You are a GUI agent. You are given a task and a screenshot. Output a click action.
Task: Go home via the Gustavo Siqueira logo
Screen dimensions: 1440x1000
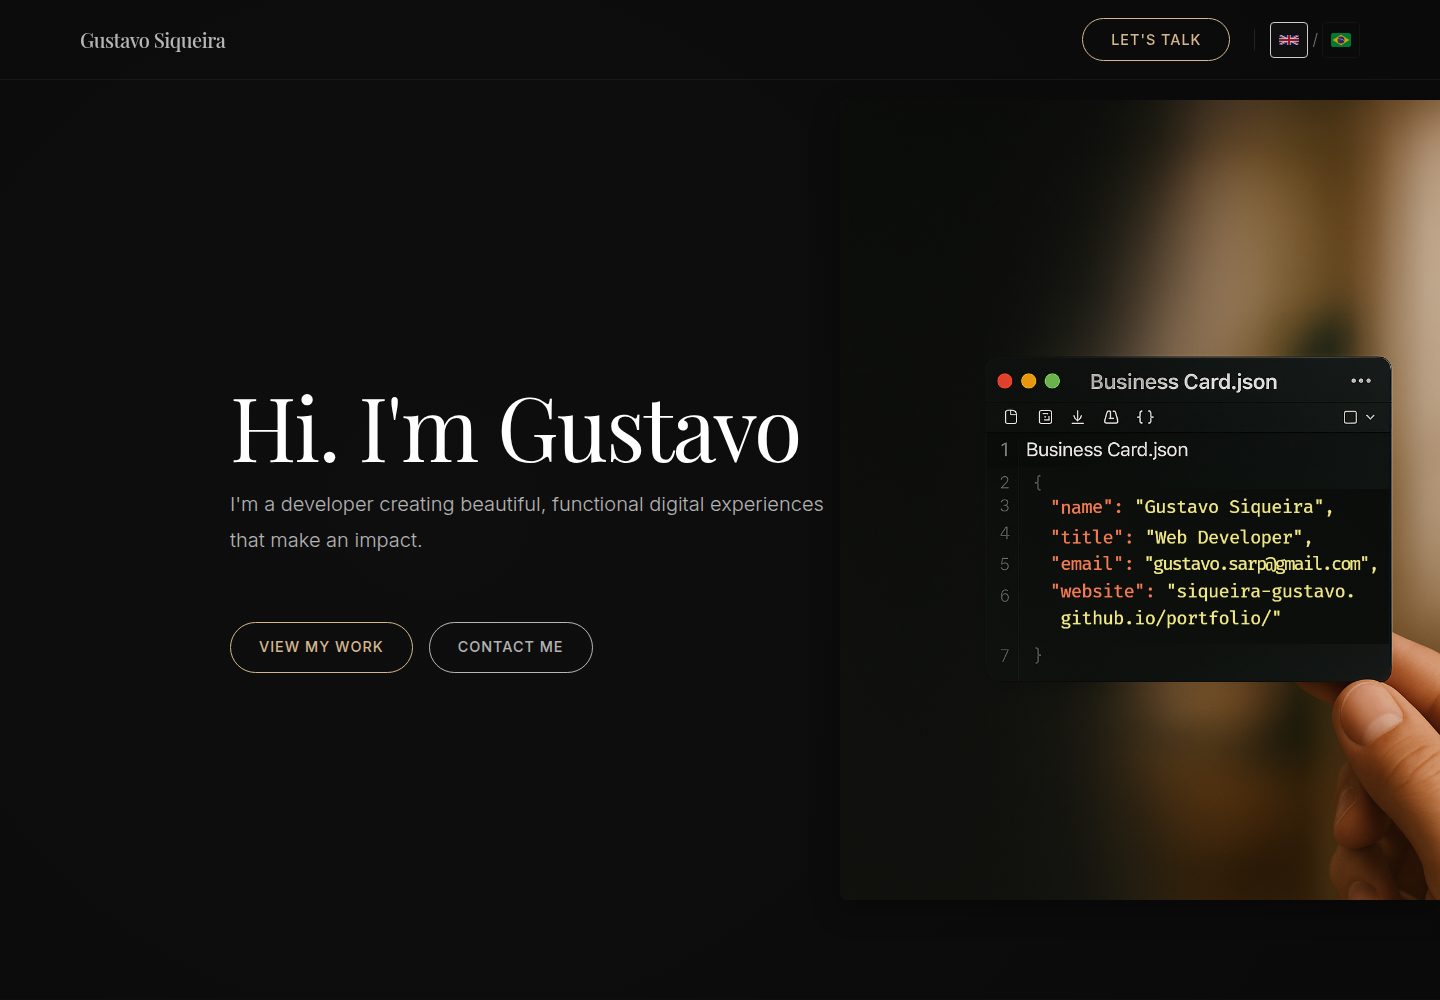153,41
